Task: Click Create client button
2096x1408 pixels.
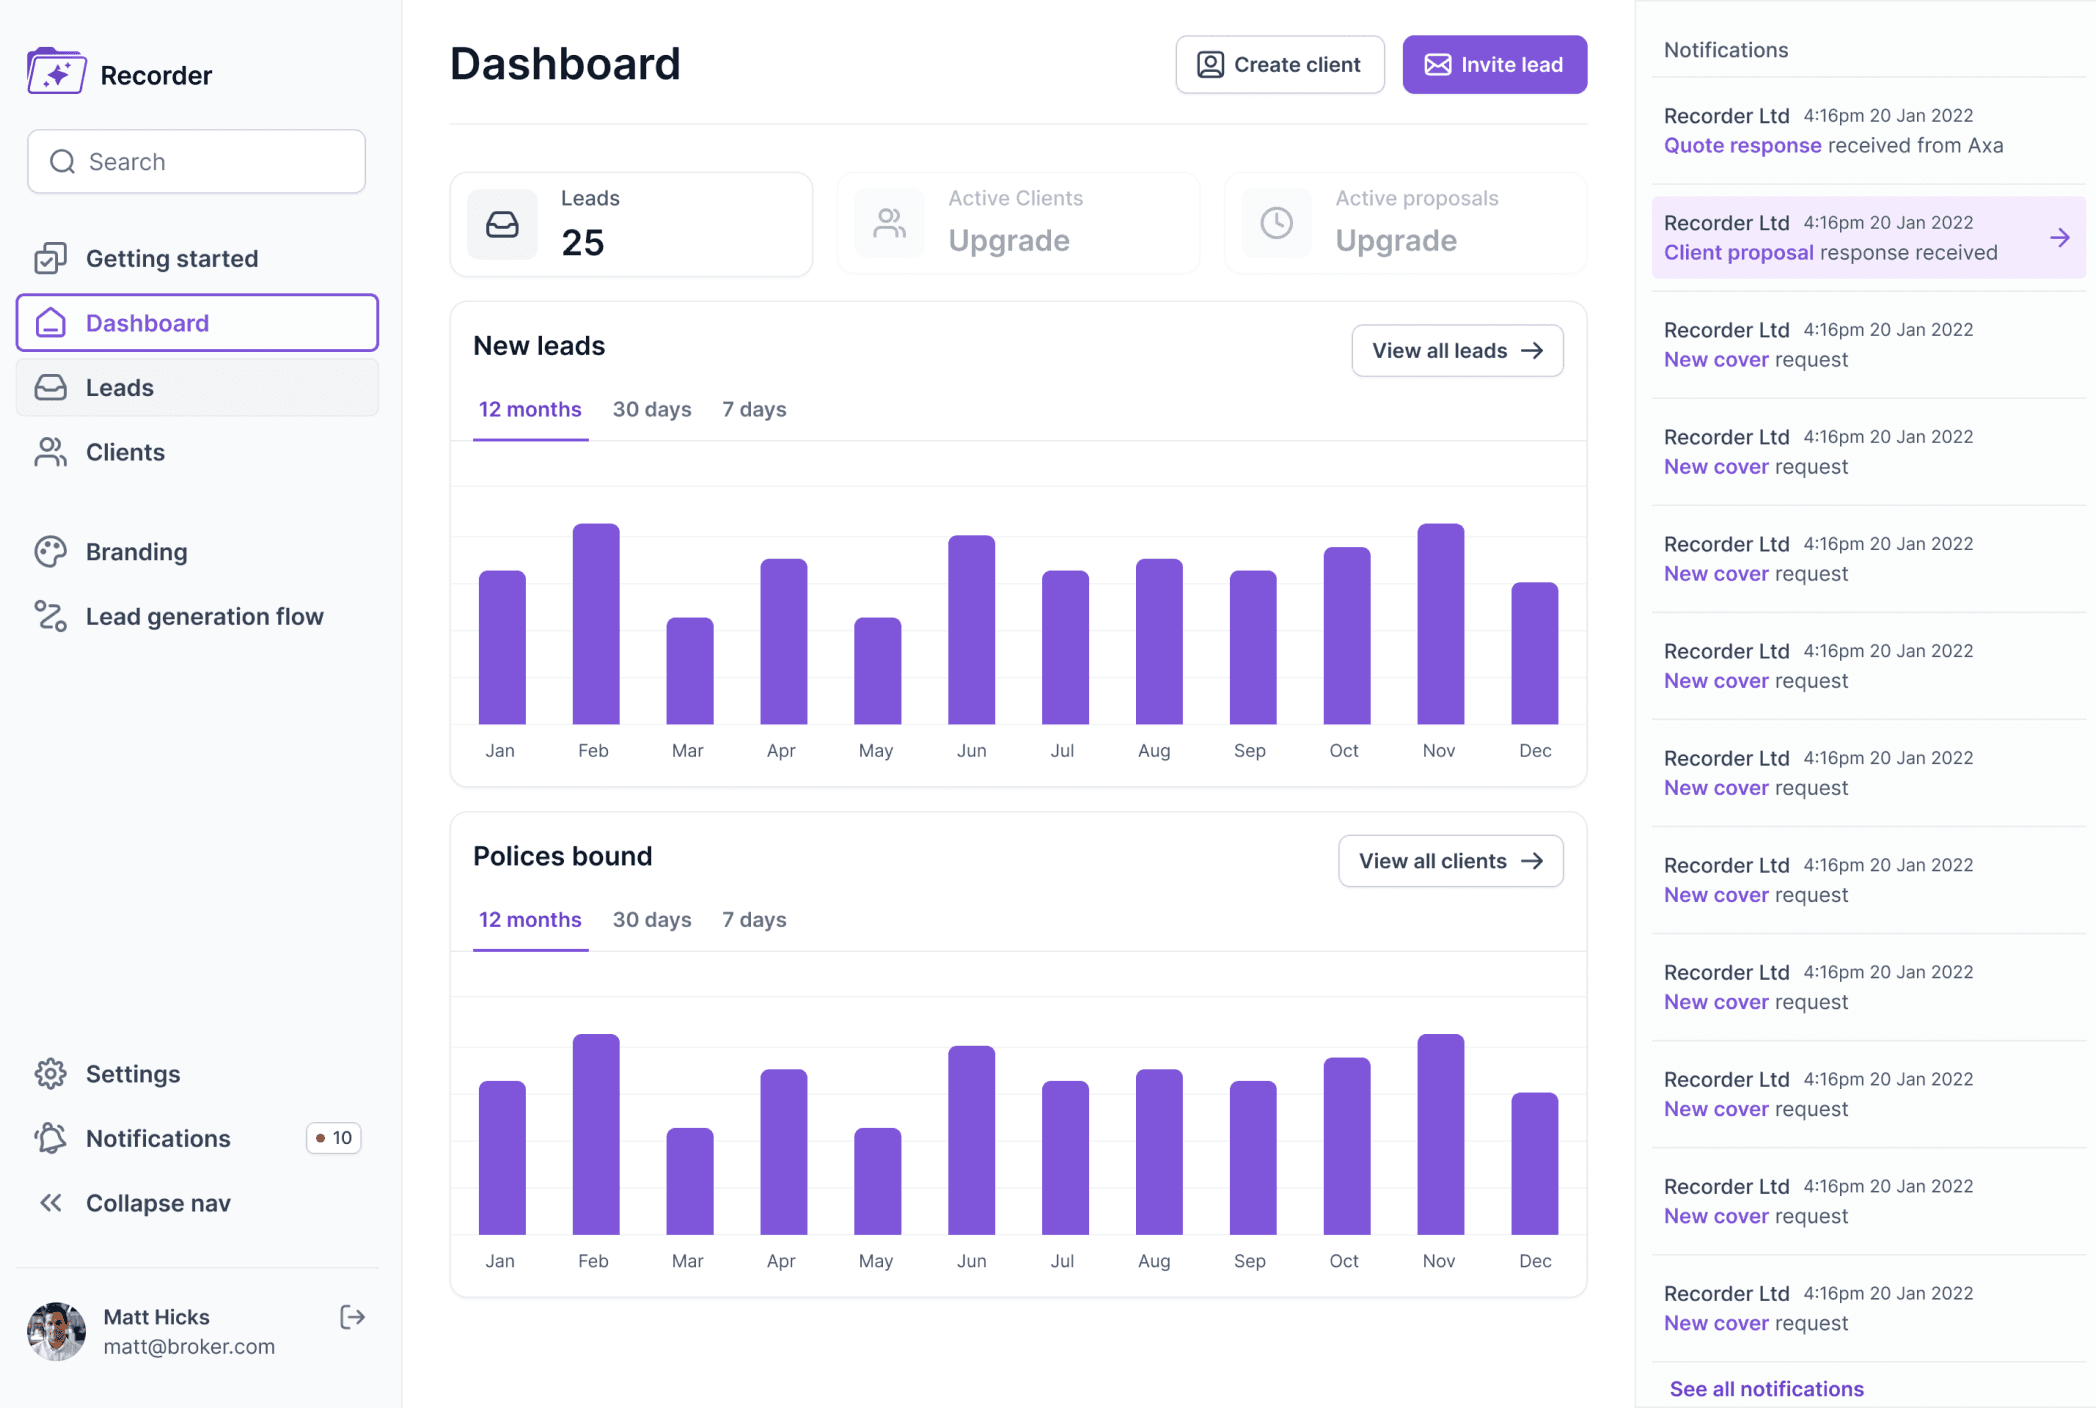Action: coord(1279,65)
